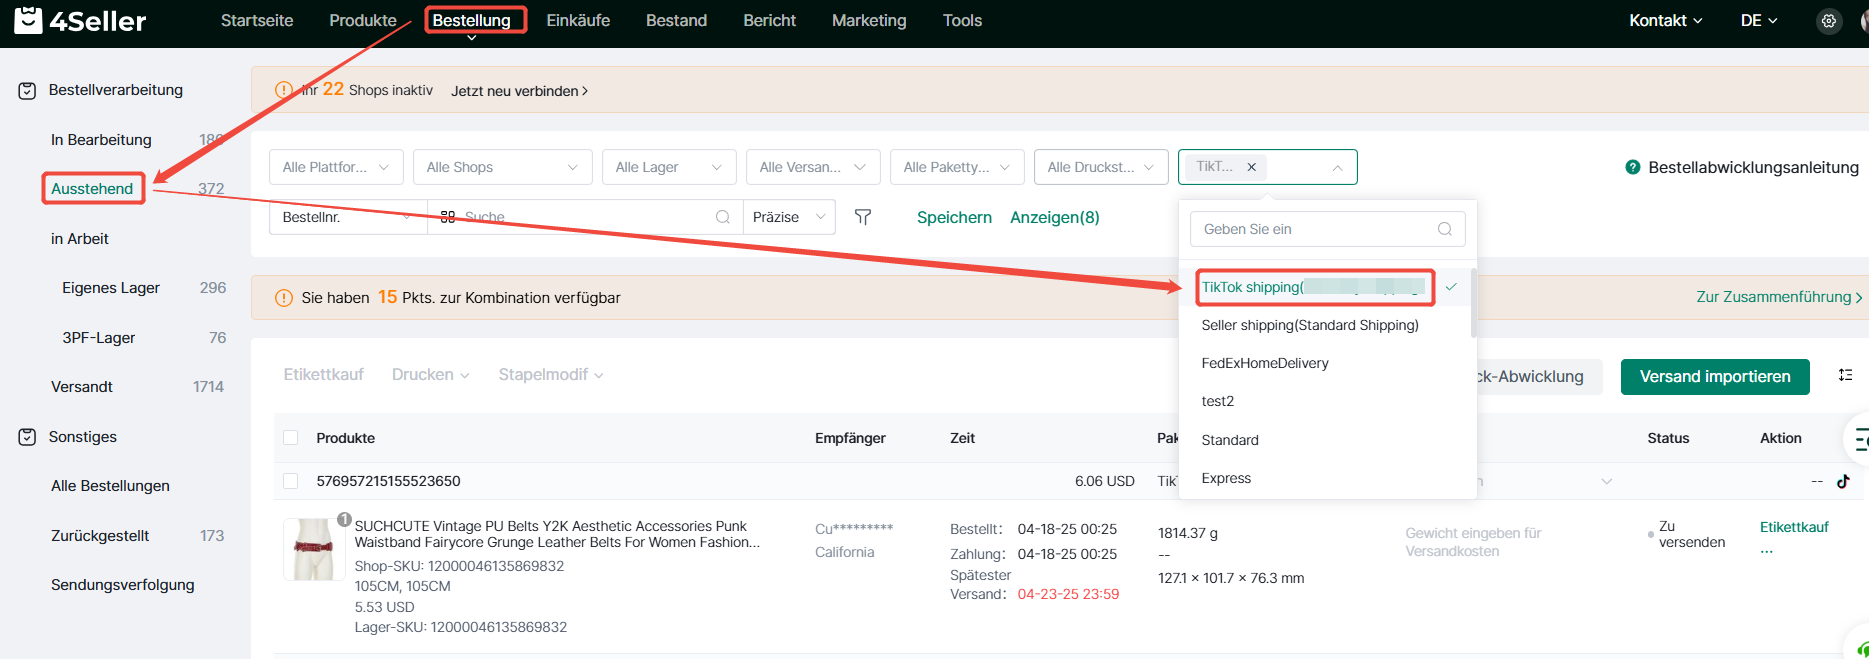
Task: Click the Suche order search field
Action: point(585,217)
